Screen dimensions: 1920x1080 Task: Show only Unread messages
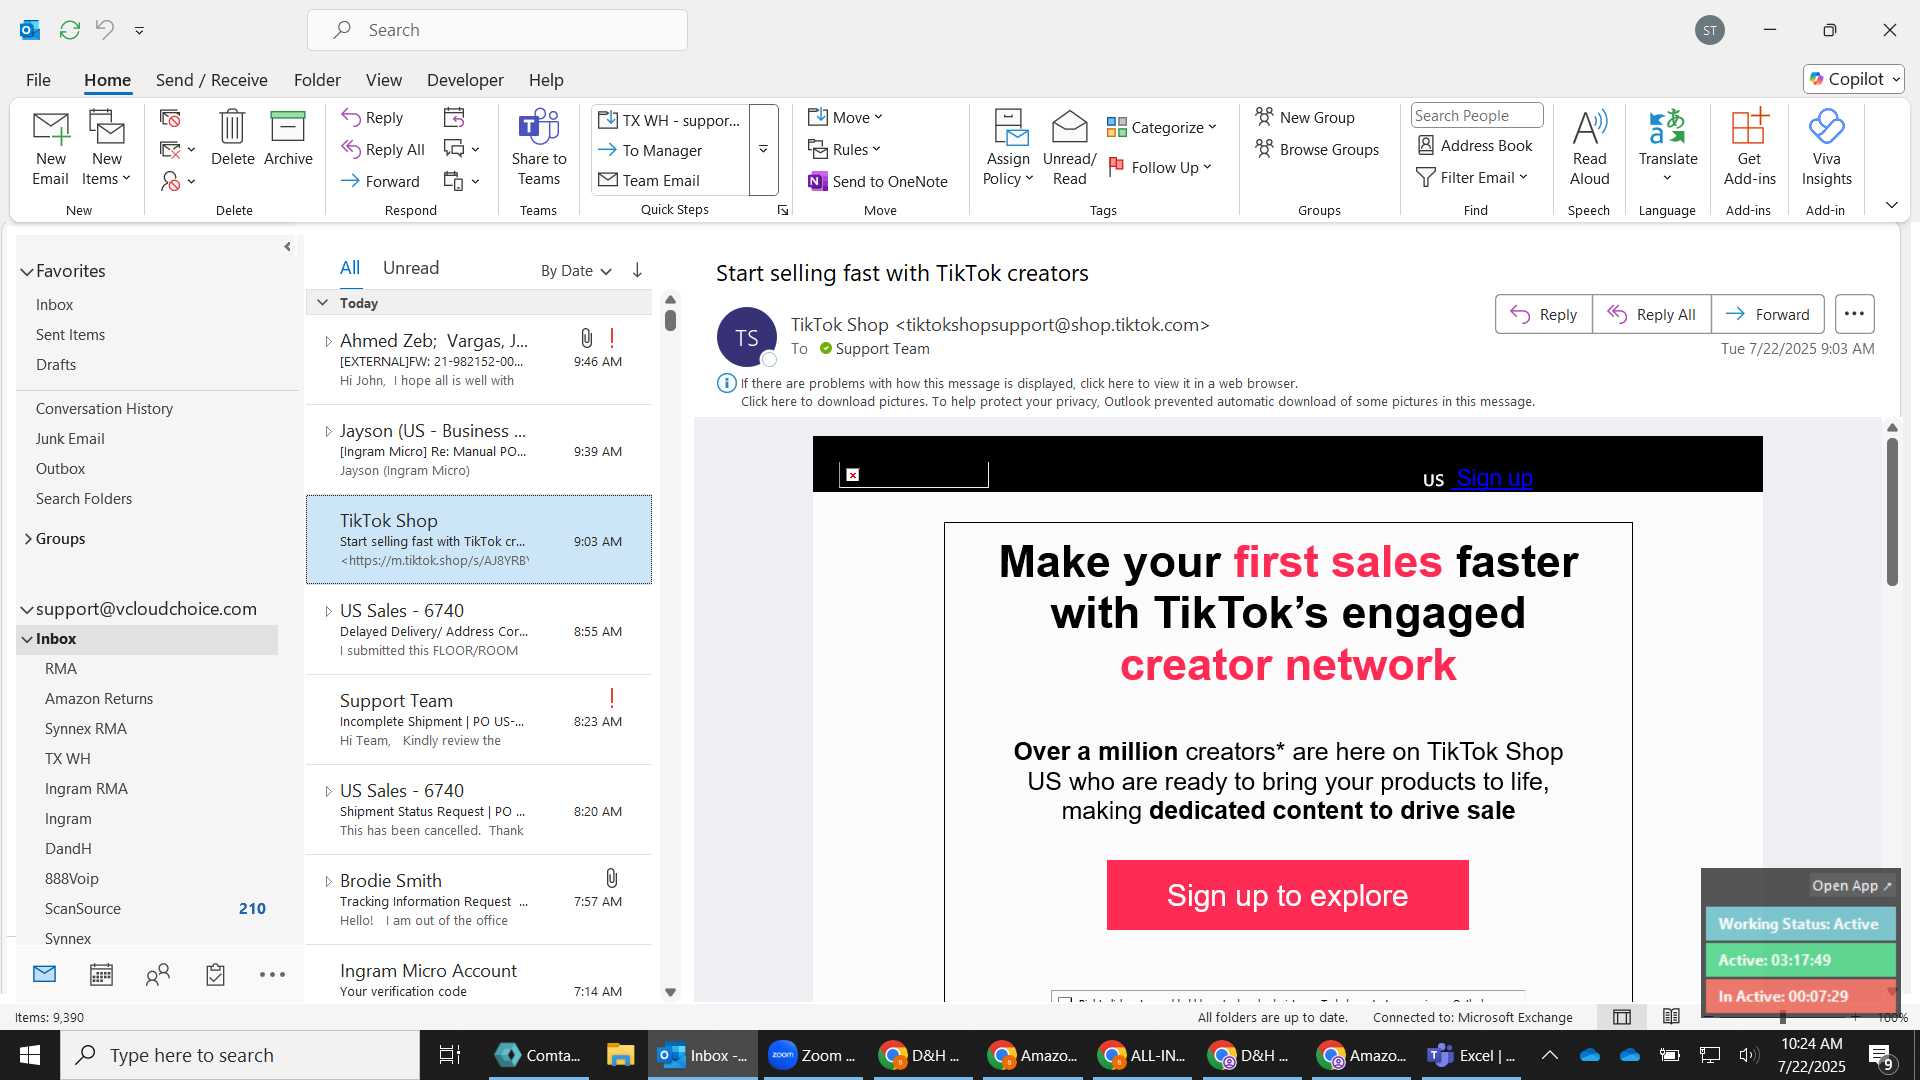click(x=411, y=268)
